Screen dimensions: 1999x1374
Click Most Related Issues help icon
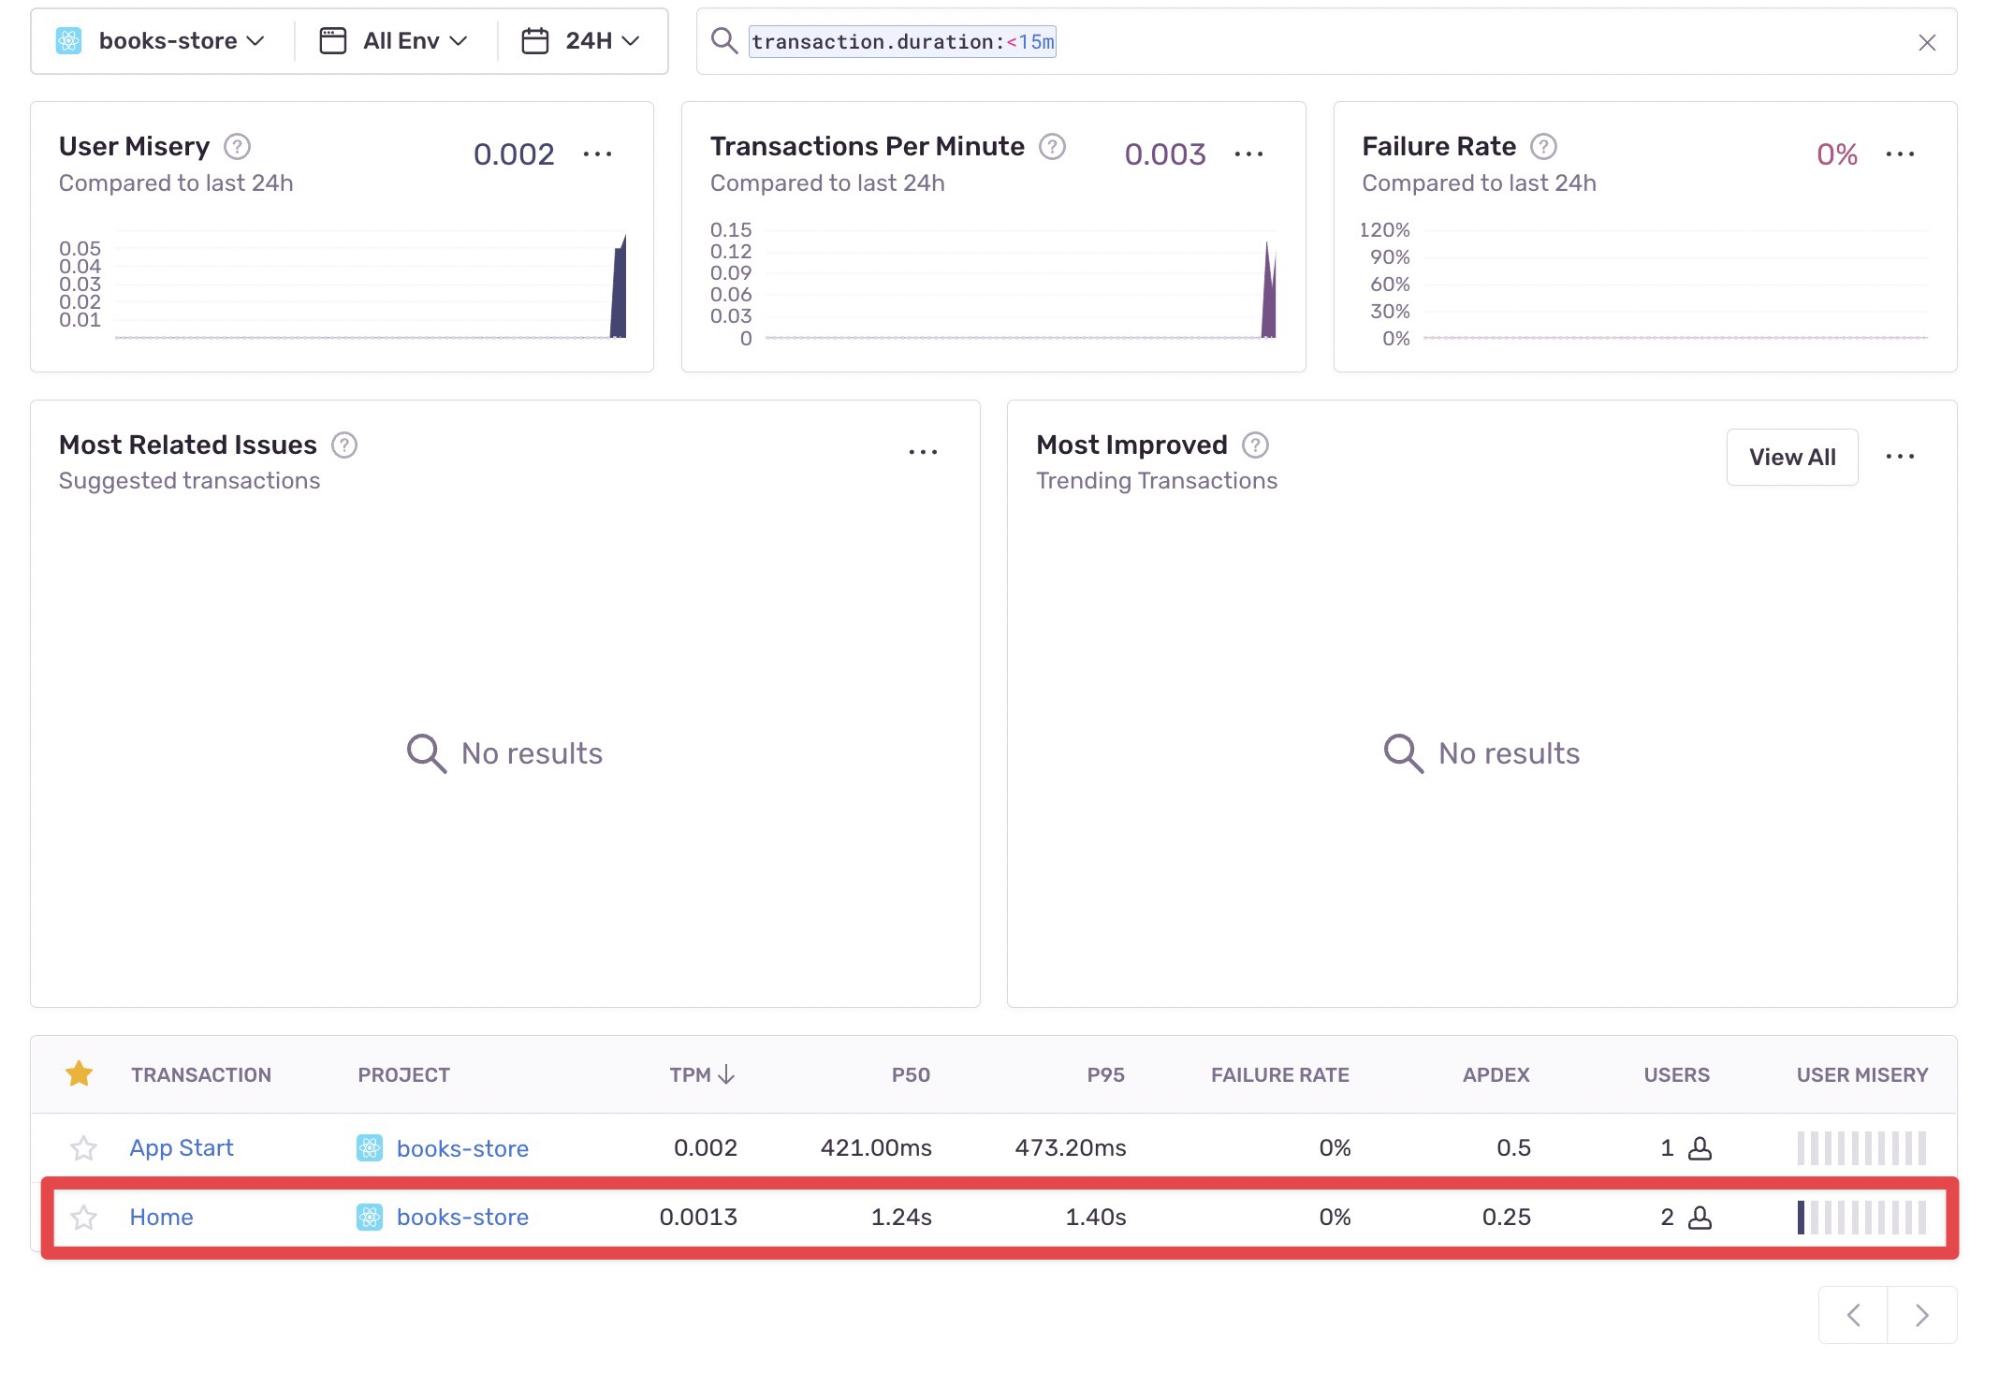click(344, 445)
